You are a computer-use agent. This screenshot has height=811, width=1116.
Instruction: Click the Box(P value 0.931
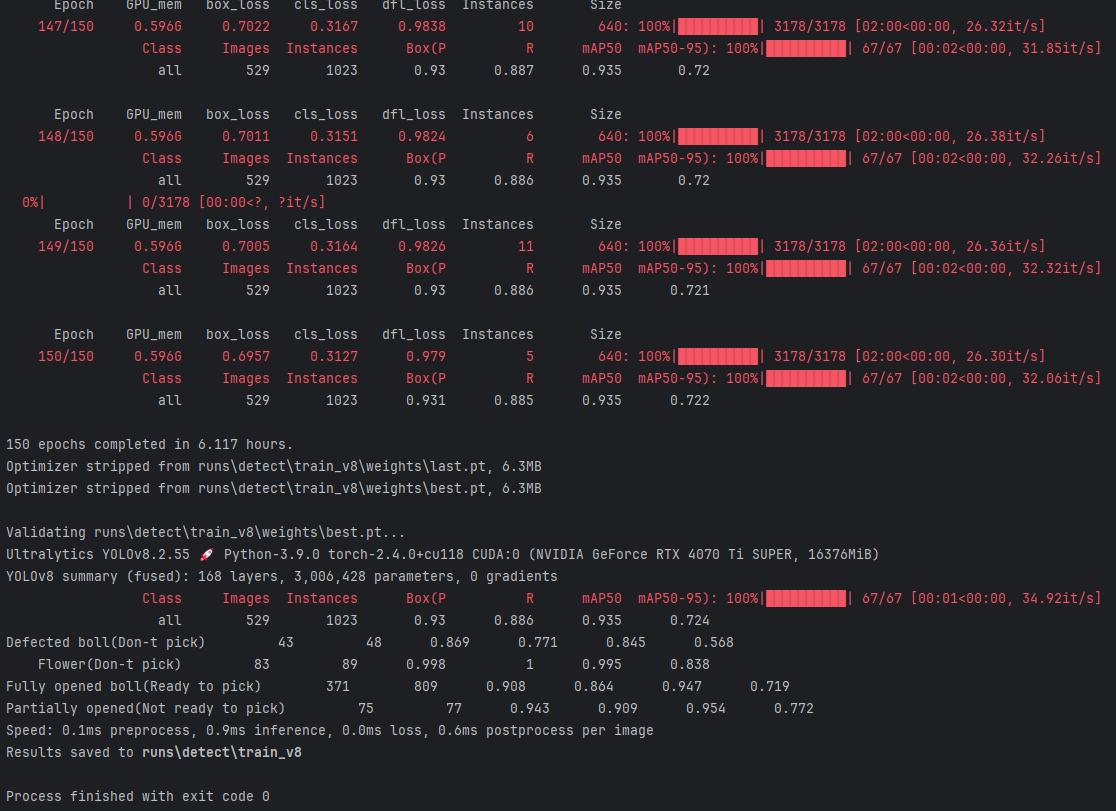(426, 401)
